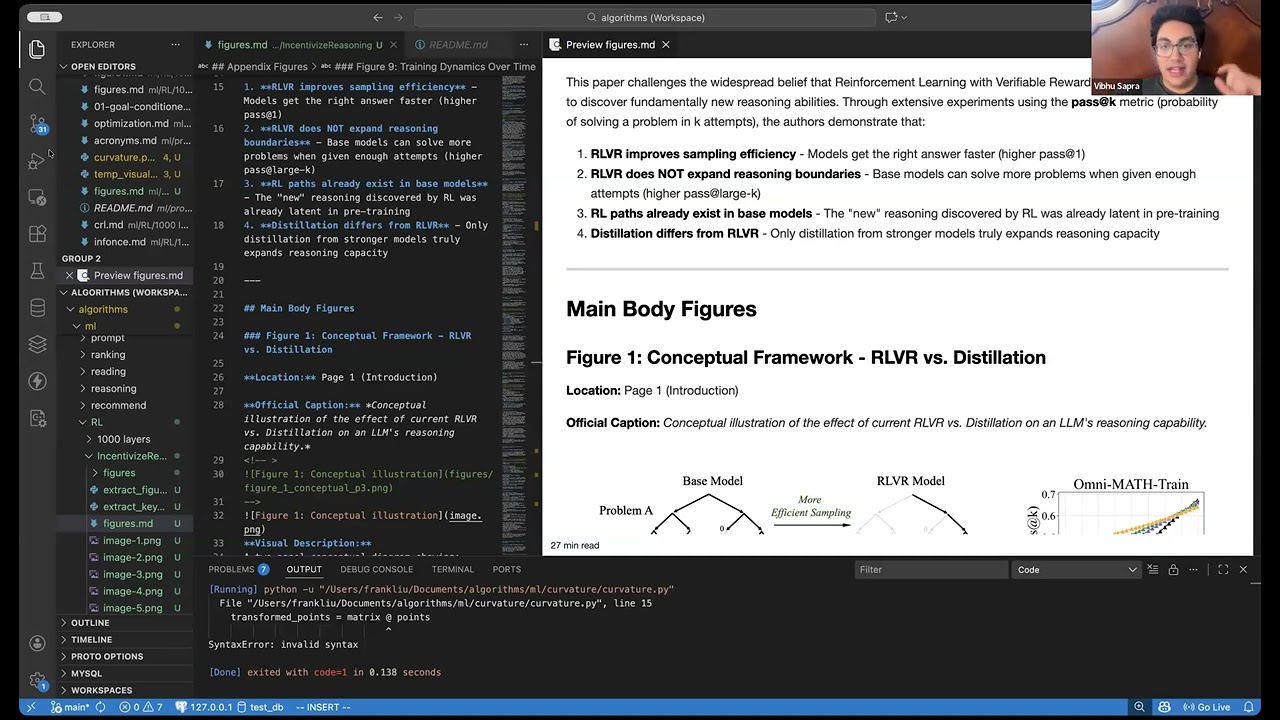
Task: Collapse the RL folder
Action: click(96, 422)
